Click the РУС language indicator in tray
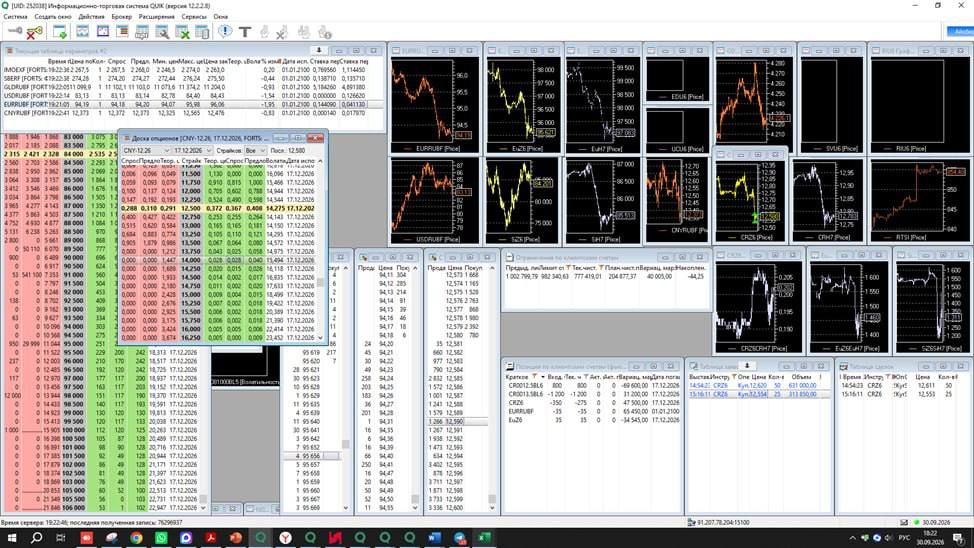Image resolution: width=974 pixels, height=548 pixels. (x=904, y=537)
